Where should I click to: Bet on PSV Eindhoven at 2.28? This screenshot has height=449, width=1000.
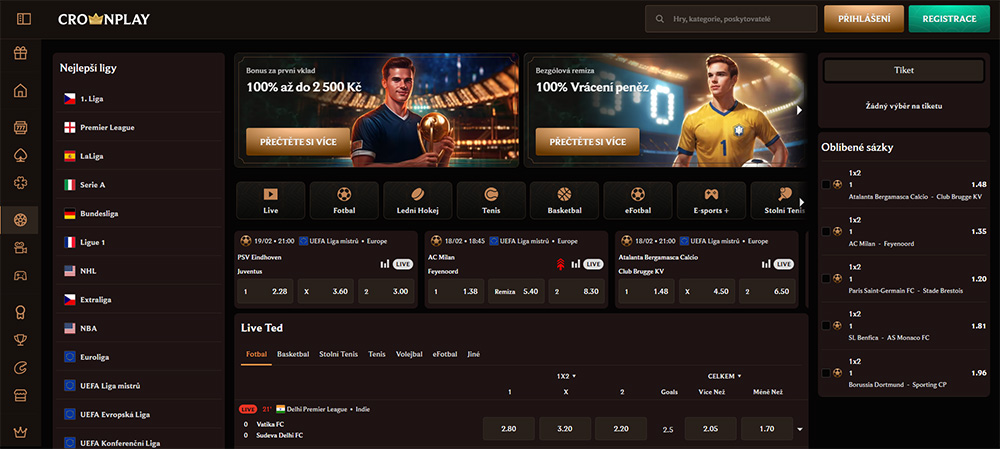point(265,291)
